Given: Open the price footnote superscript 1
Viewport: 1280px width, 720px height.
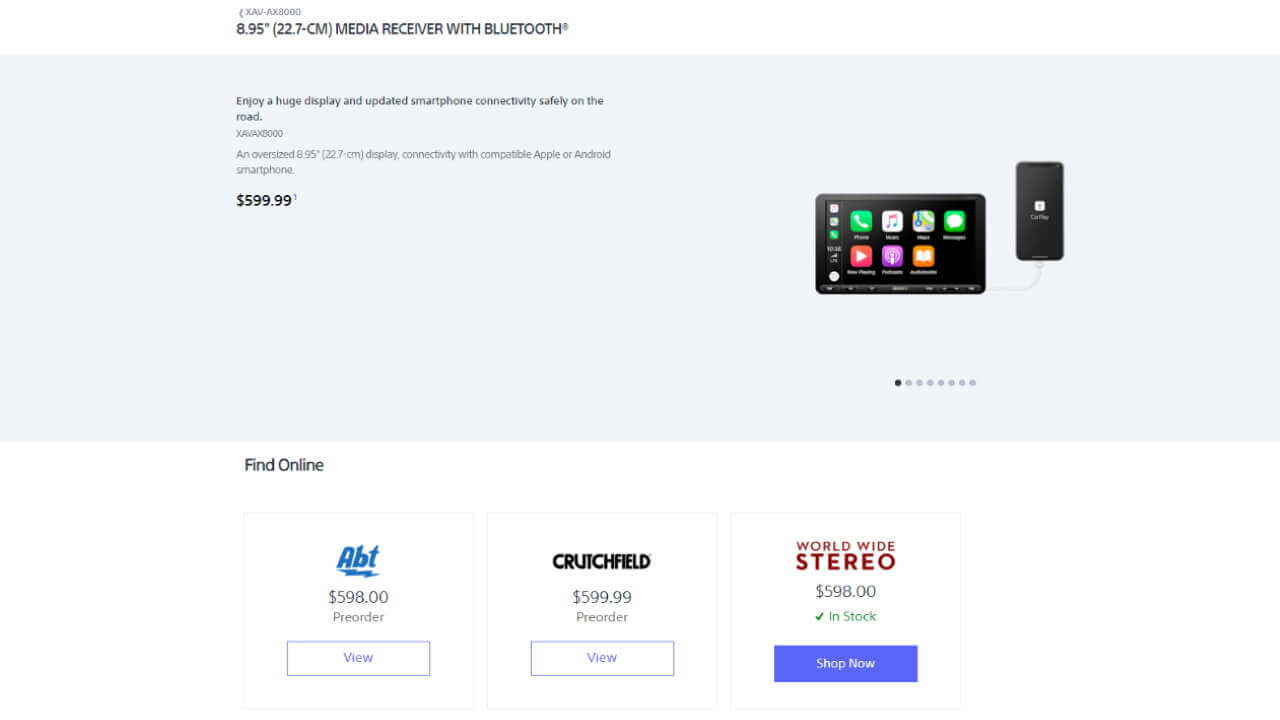Looking at the screenshot, I should (x=296, y=197).
